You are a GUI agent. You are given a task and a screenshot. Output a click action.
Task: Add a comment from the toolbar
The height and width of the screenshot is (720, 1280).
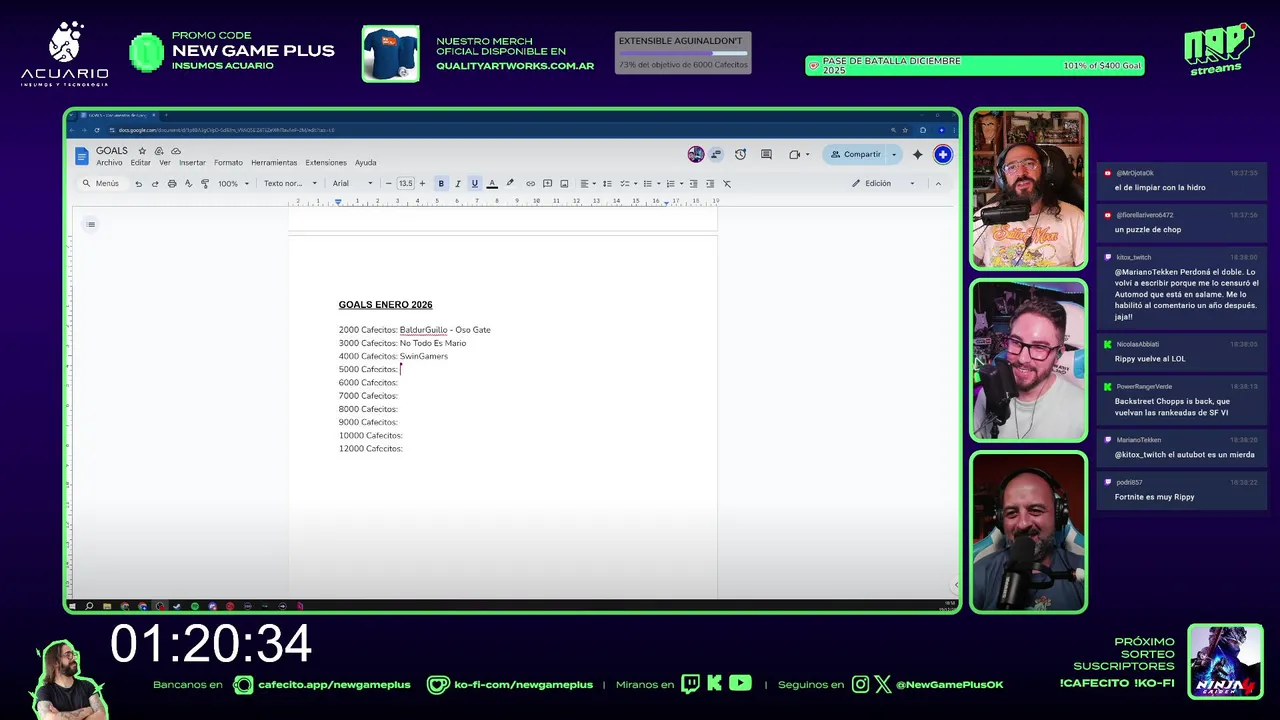pos(547,184)
